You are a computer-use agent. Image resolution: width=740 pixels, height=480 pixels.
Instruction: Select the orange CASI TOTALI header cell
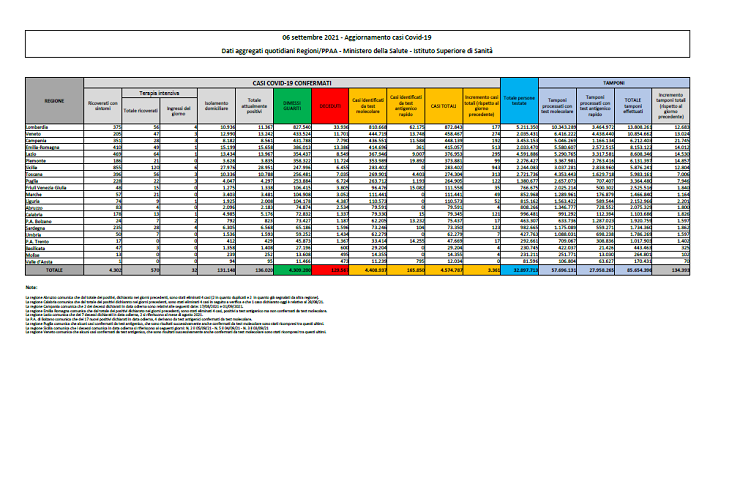[x=440, y=103]
